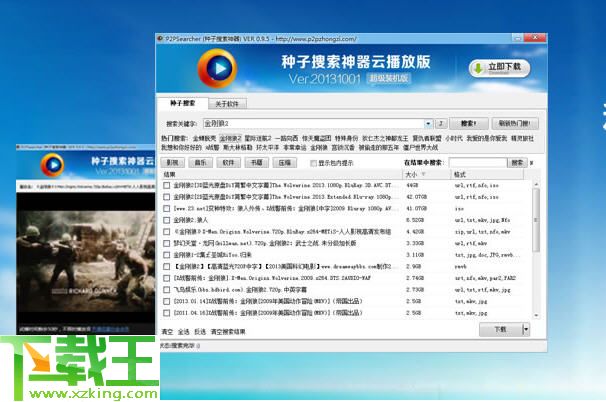Viewport: 606px width, 402px height.
Task: Filter results by 音乐 category
Action: click(x=201, y=161)
